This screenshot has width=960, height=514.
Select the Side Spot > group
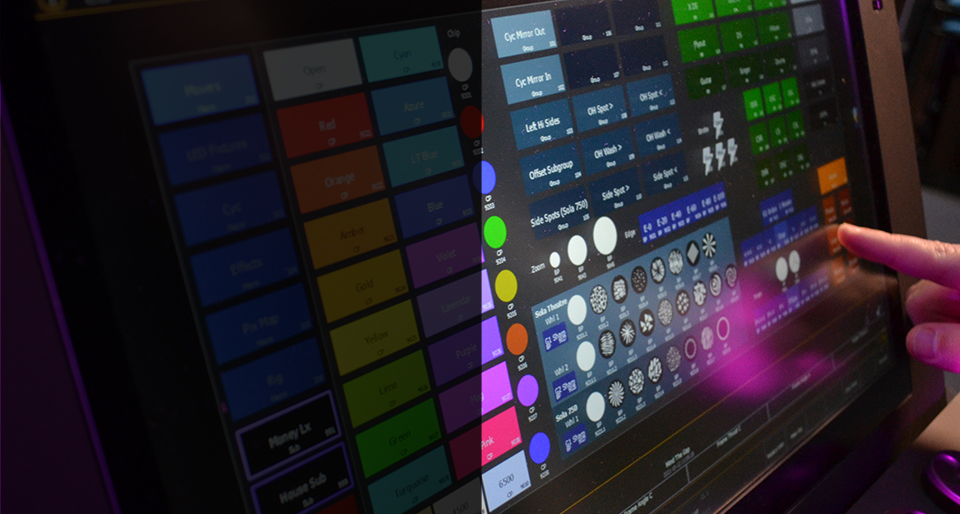617,194
